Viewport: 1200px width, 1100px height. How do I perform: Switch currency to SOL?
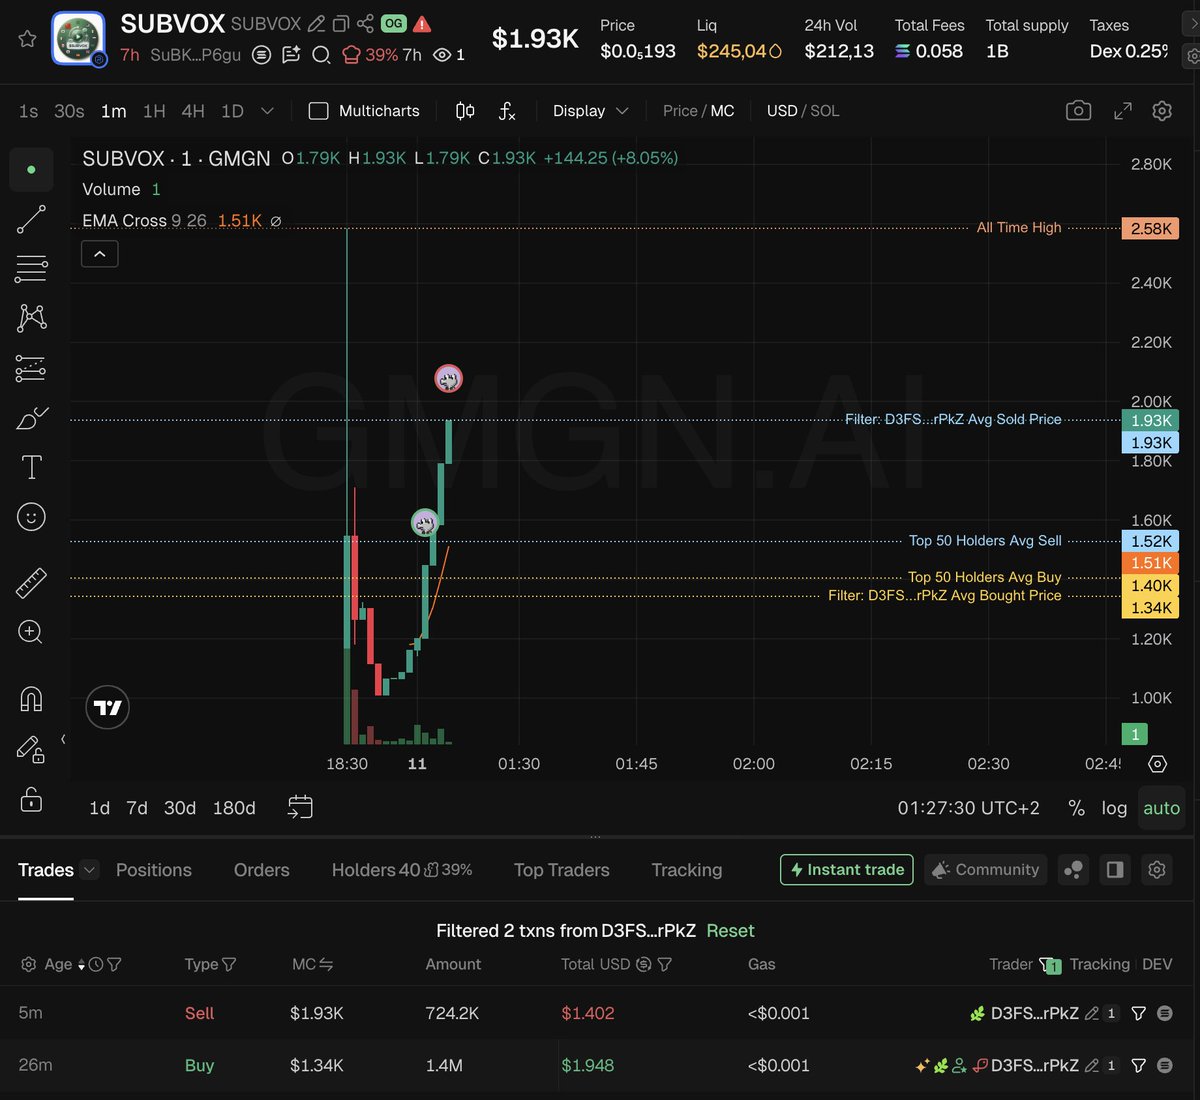pyautogui.click(x=825, y=111)
